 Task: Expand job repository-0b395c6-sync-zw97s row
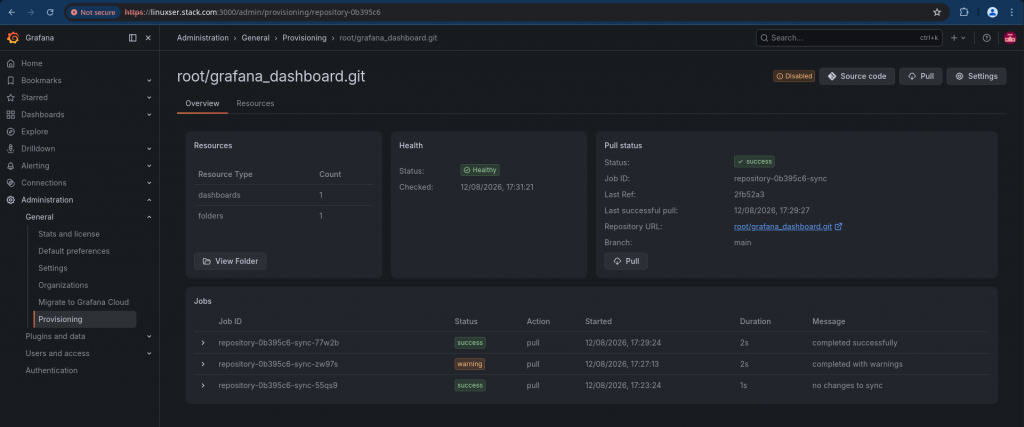pos(203,364)
